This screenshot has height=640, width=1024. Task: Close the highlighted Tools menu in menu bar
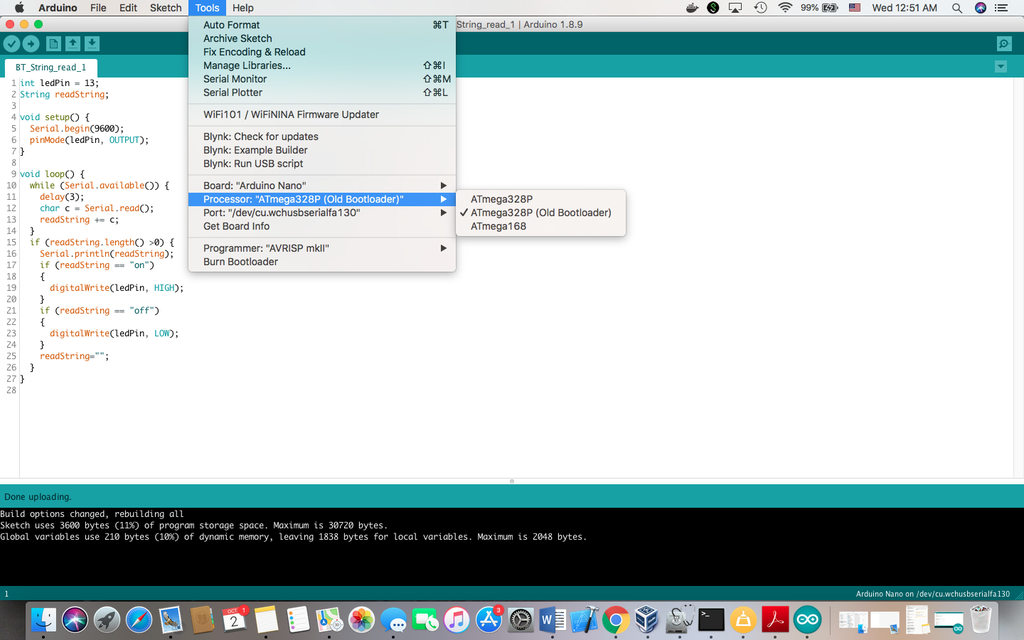coord(207,8)
